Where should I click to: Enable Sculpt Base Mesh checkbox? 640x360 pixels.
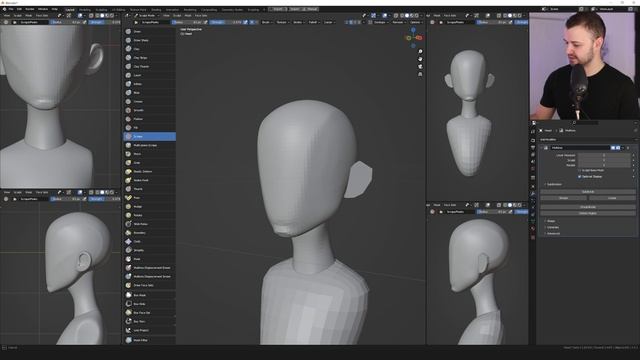(580, 170)
